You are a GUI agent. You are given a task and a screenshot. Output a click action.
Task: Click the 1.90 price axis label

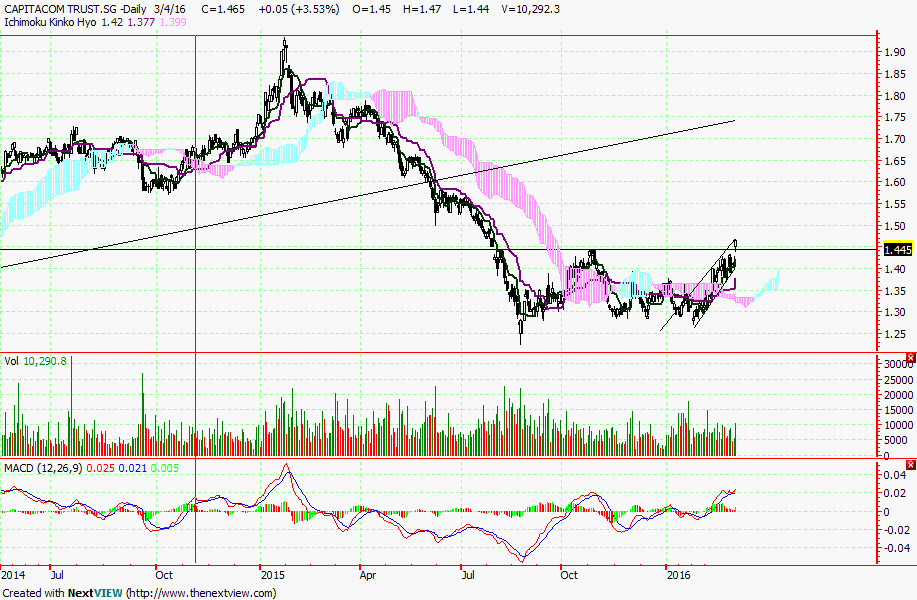(x=895, y=52)
